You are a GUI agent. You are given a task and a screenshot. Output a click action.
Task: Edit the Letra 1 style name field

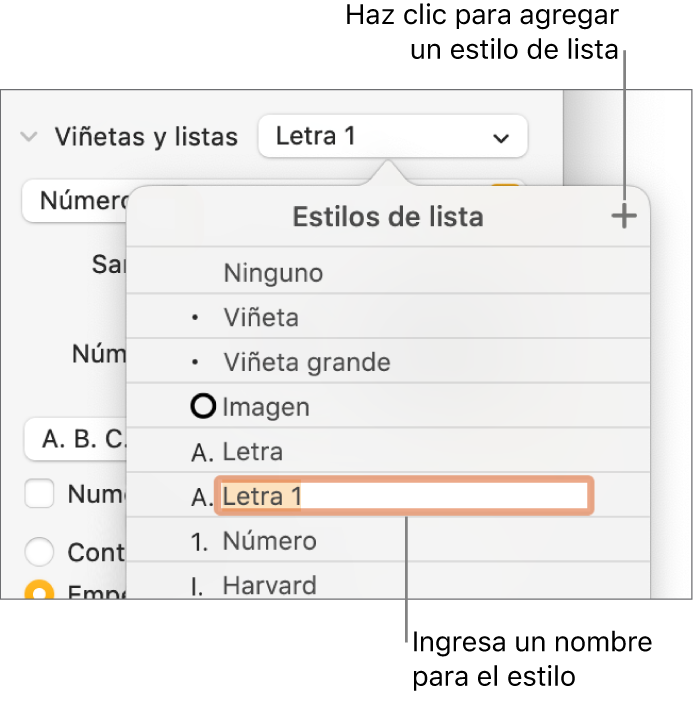pyautogui.click(x=404, y=496)
